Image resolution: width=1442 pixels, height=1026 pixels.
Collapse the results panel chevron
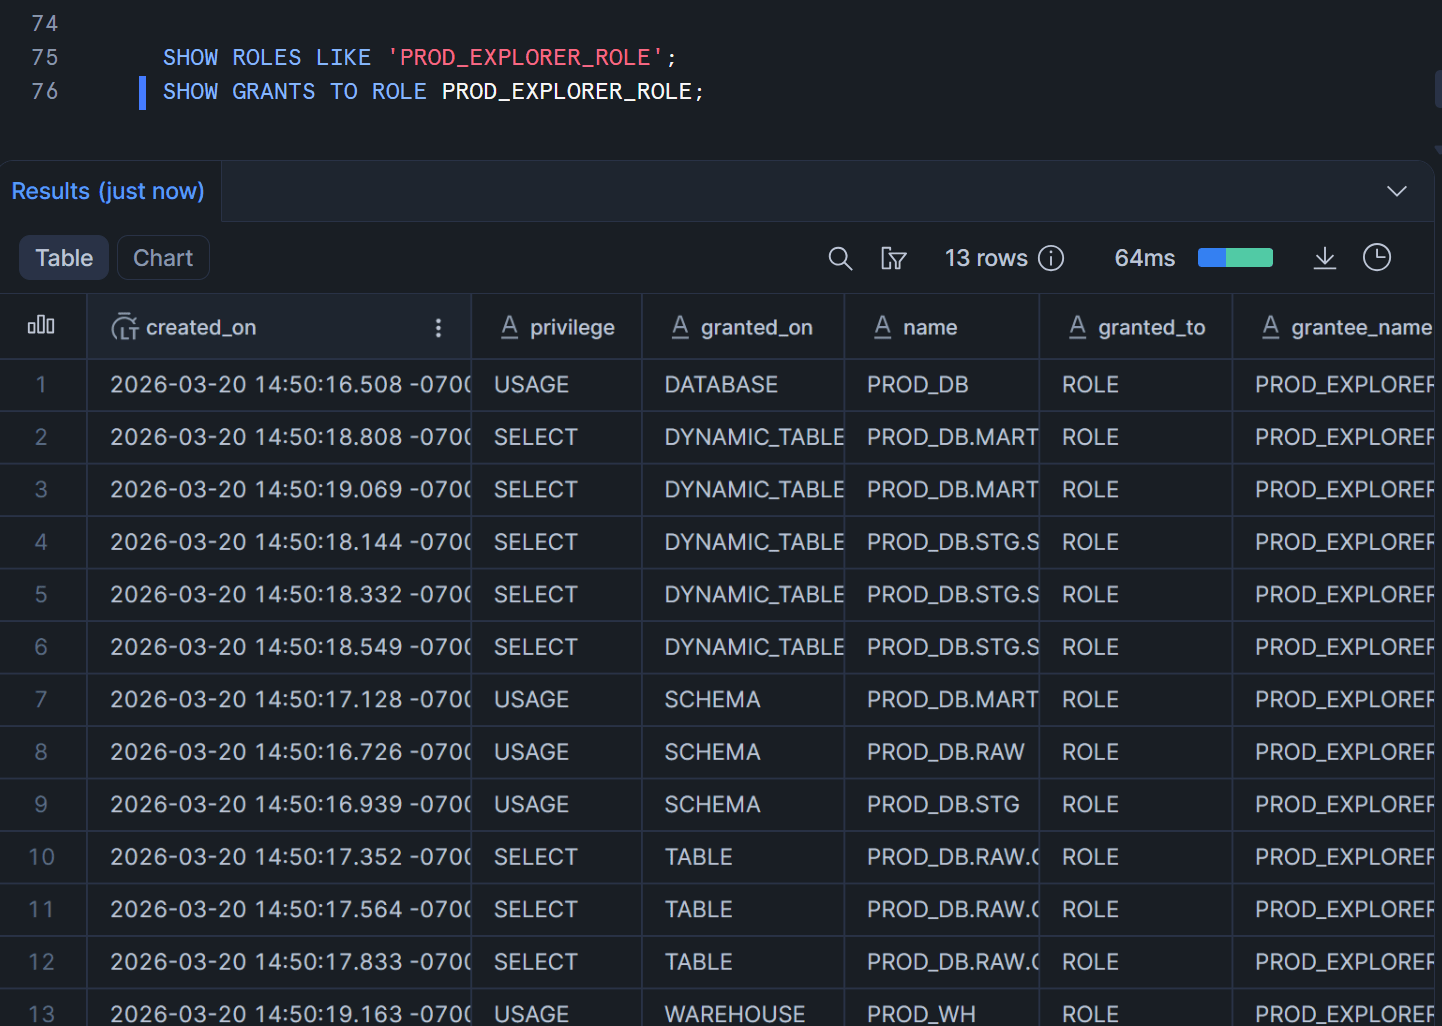pos(1397,191)
